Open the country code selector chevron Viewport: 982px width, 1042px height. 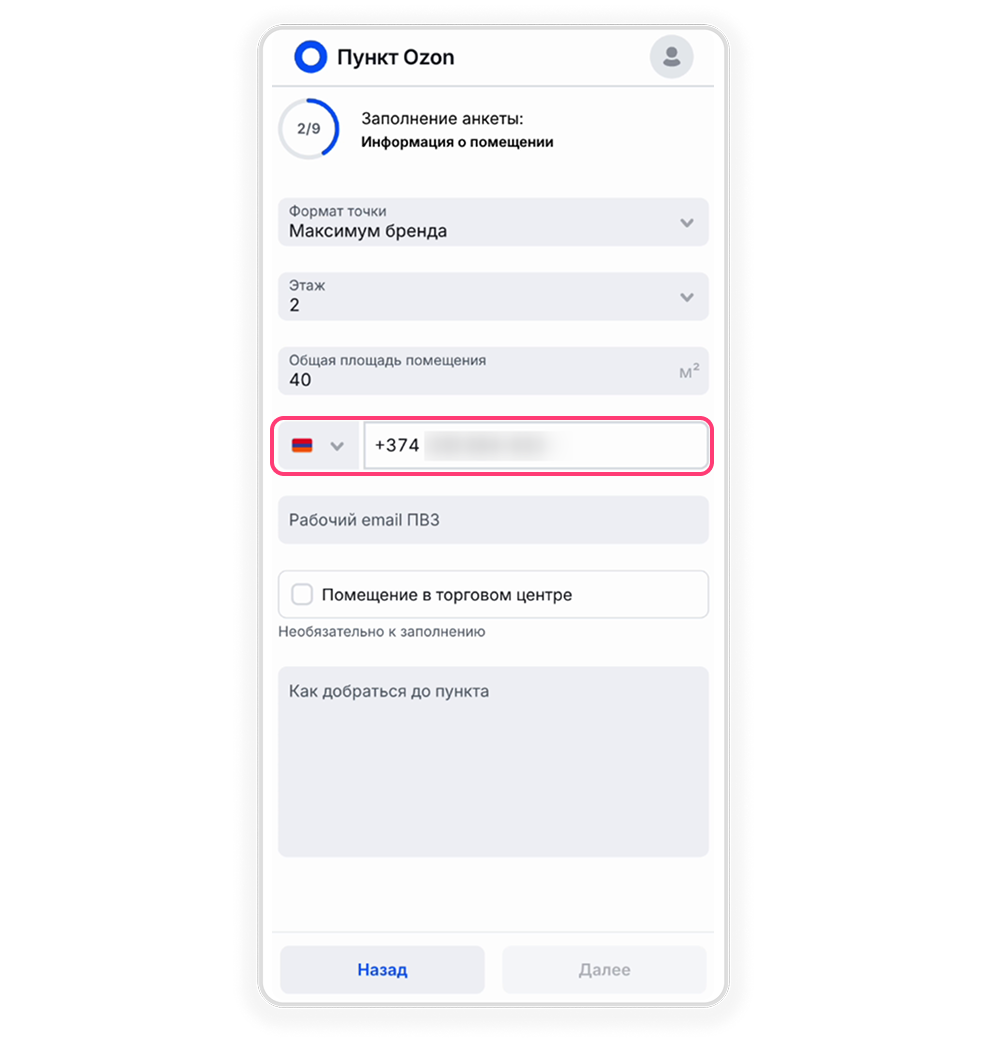click(338, 447)
